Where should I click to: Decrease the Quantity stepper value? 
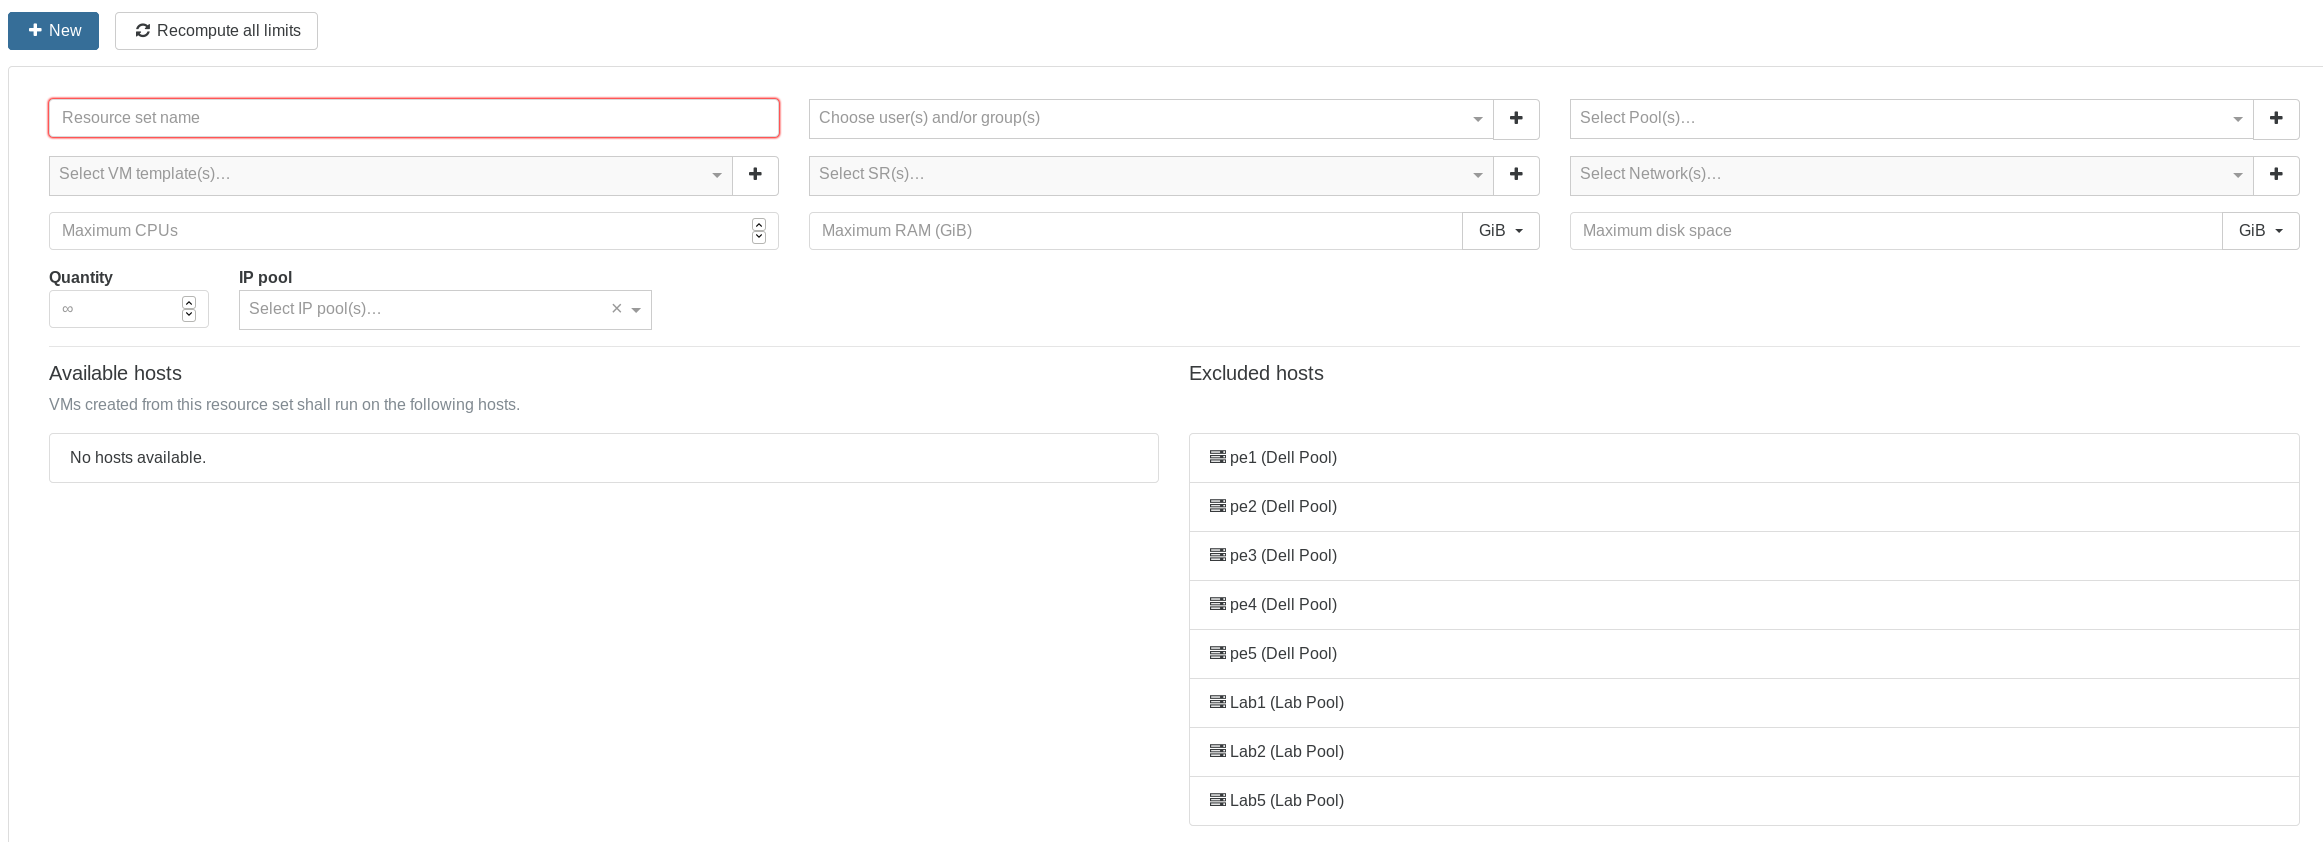(x=189, y=316)
